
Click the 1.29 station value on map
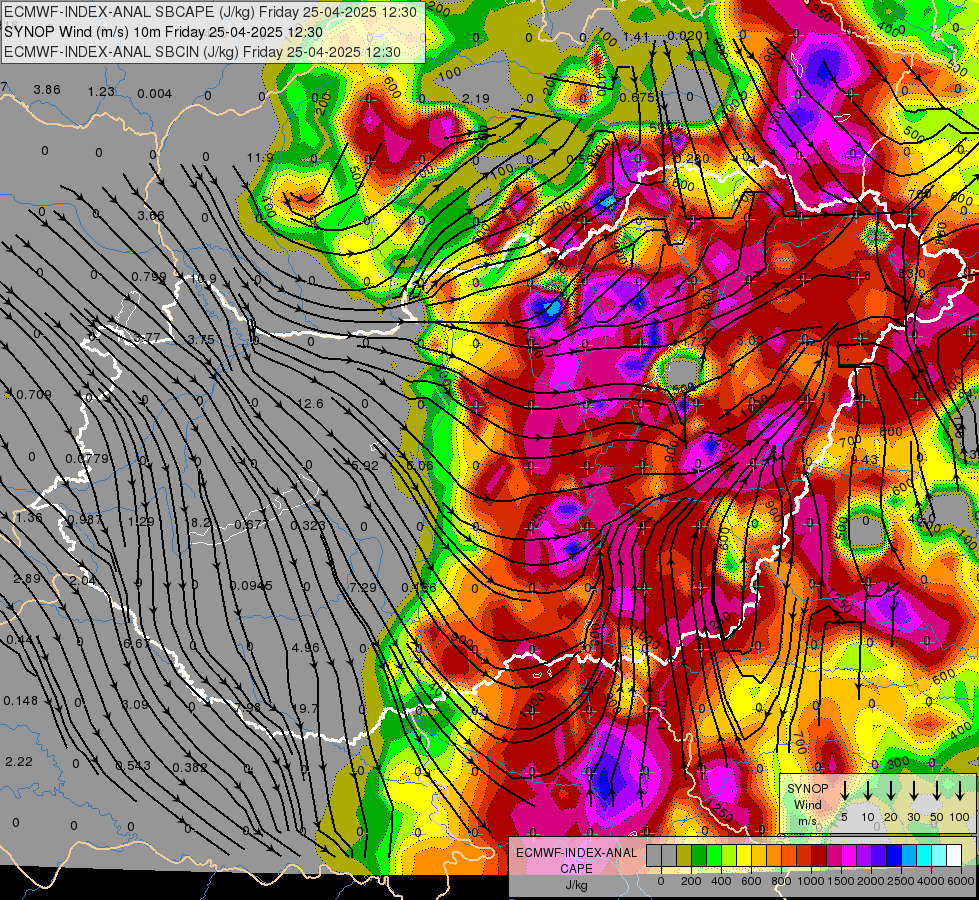pyautogui.click(x=141, y=522)
